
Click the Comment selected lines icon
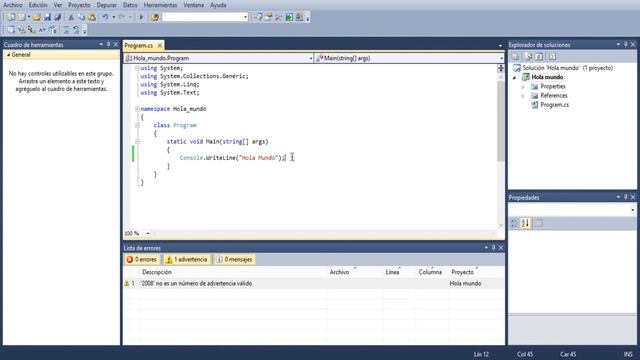(66, 30)
